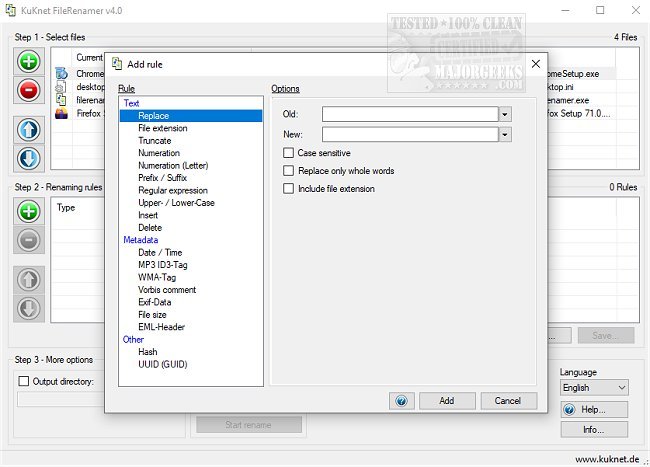
Task: Close Add rule dialog with X
Action: point(536,64)
